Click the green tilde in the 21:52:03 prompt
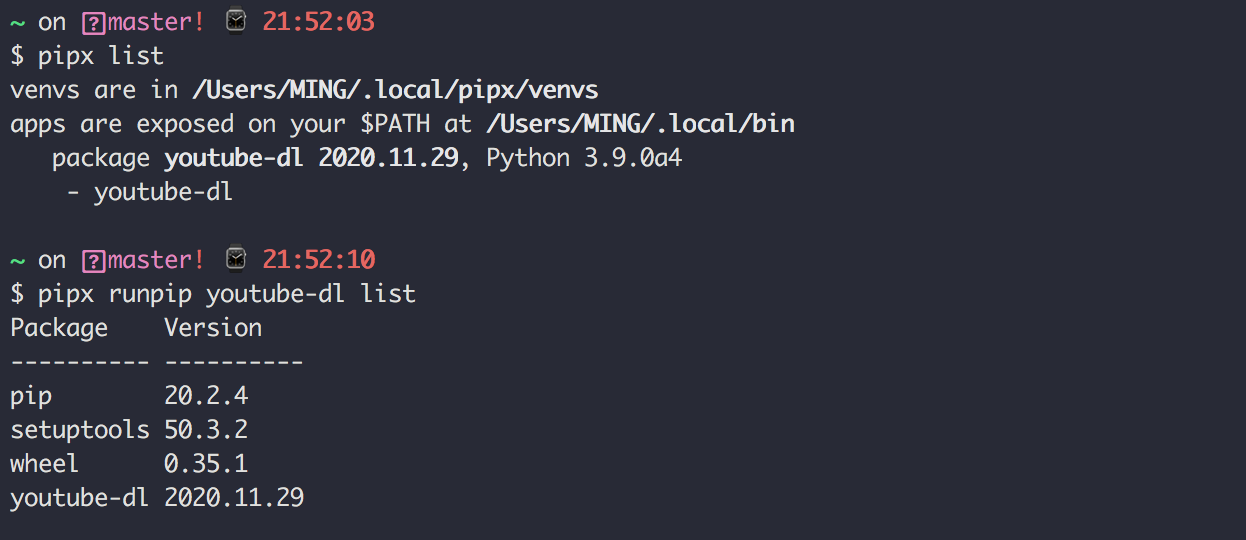1246x540 pixels. pyautogui.click(x=17, y=23)
